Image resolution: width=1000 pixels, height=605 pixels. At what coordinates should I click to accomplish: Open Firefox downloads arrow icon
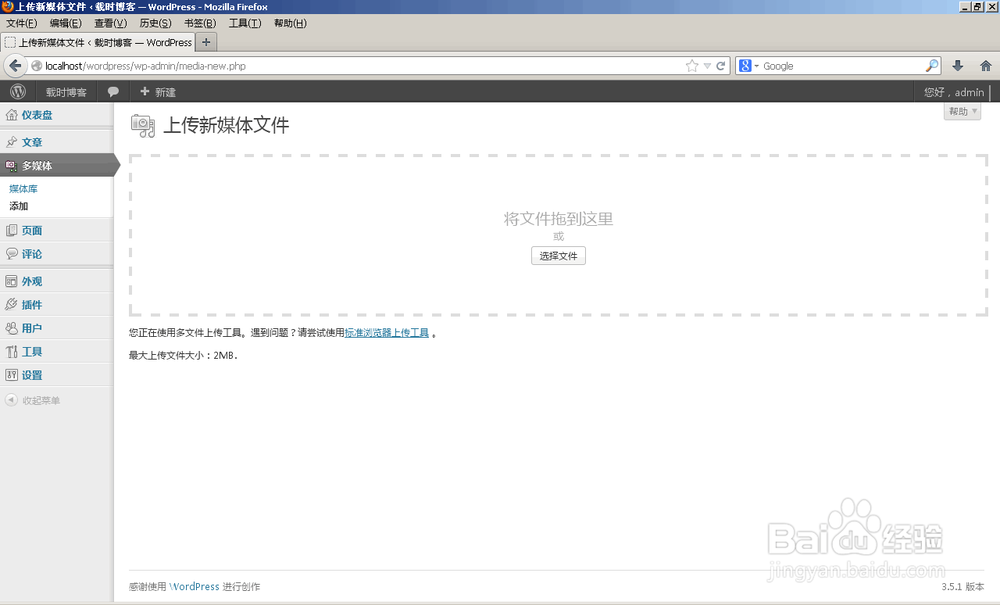click(957, 66)
